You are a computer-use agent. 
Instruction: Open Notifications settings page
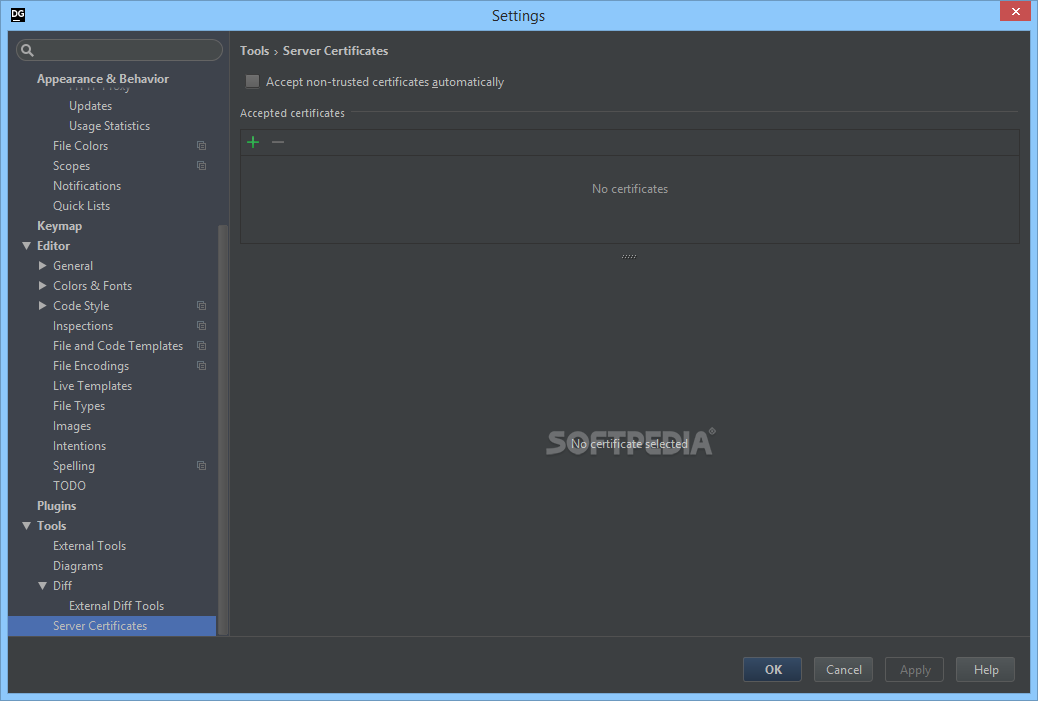tap(87, 186)
